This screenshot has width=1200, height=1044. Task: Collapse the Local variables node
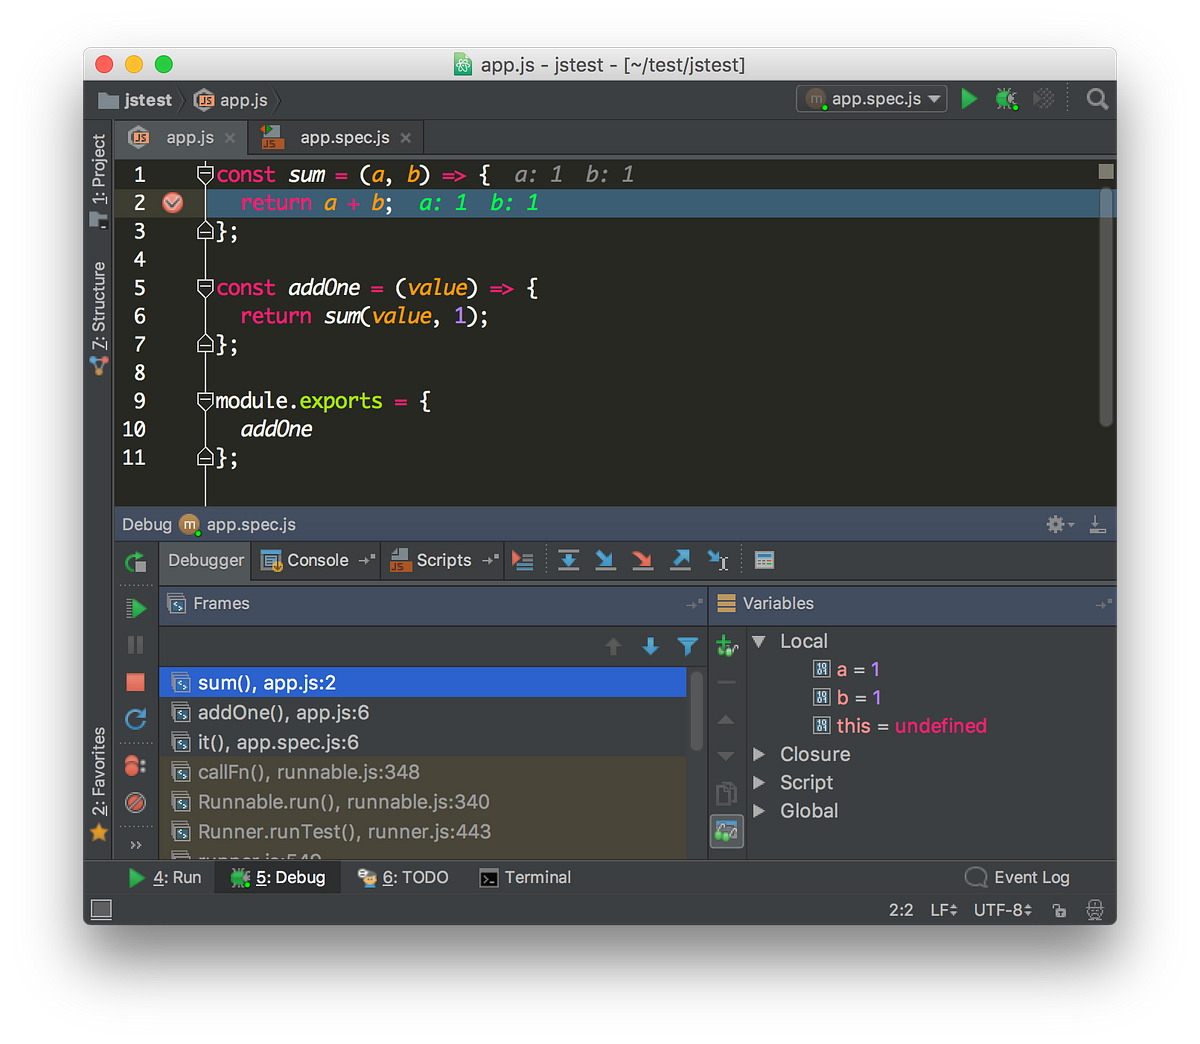coord(758,640)
